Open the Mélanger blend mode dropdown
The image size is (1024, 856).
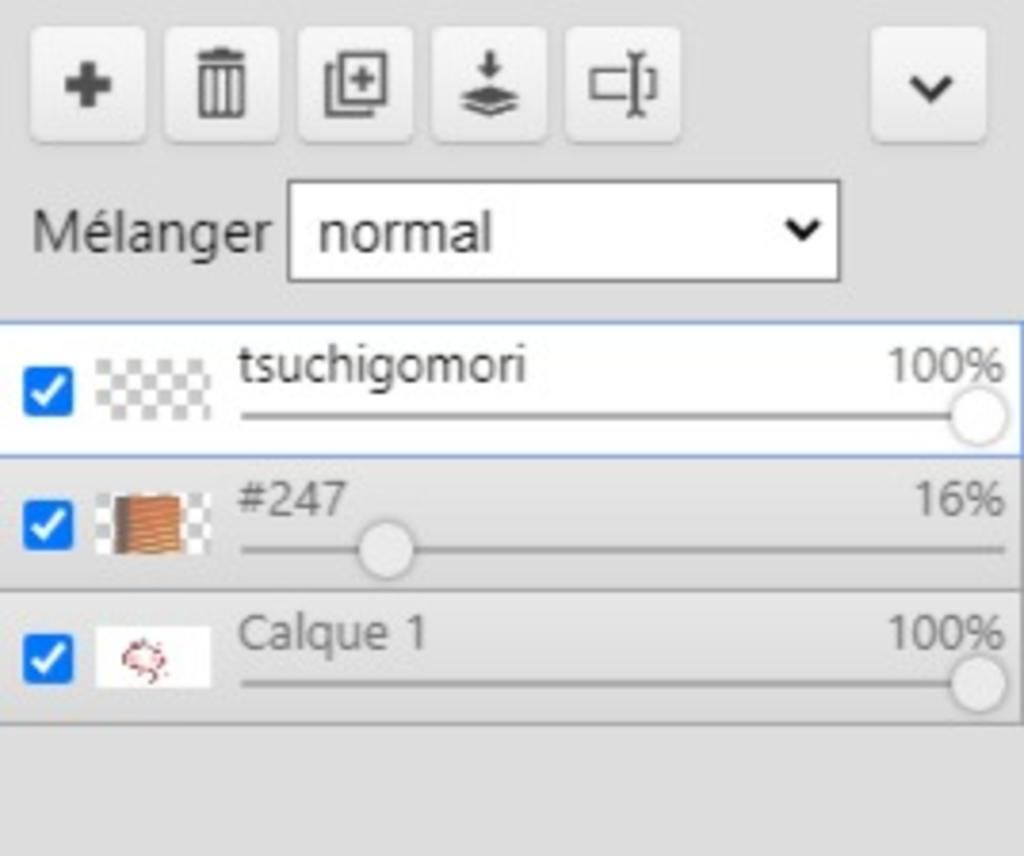[x=563, y=231]
